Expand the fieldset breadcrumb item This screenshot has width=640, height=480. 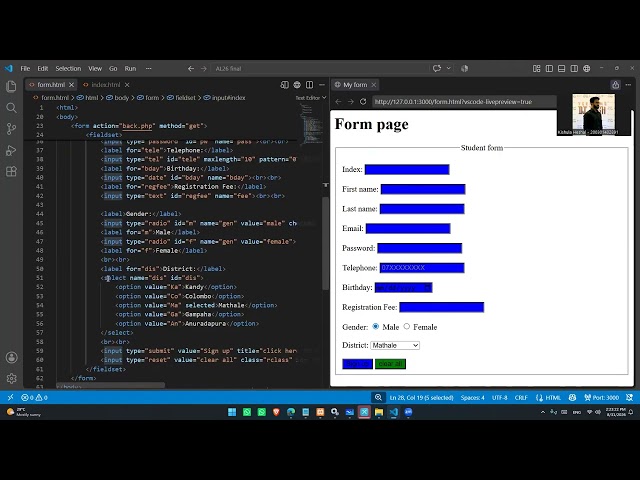181,98
